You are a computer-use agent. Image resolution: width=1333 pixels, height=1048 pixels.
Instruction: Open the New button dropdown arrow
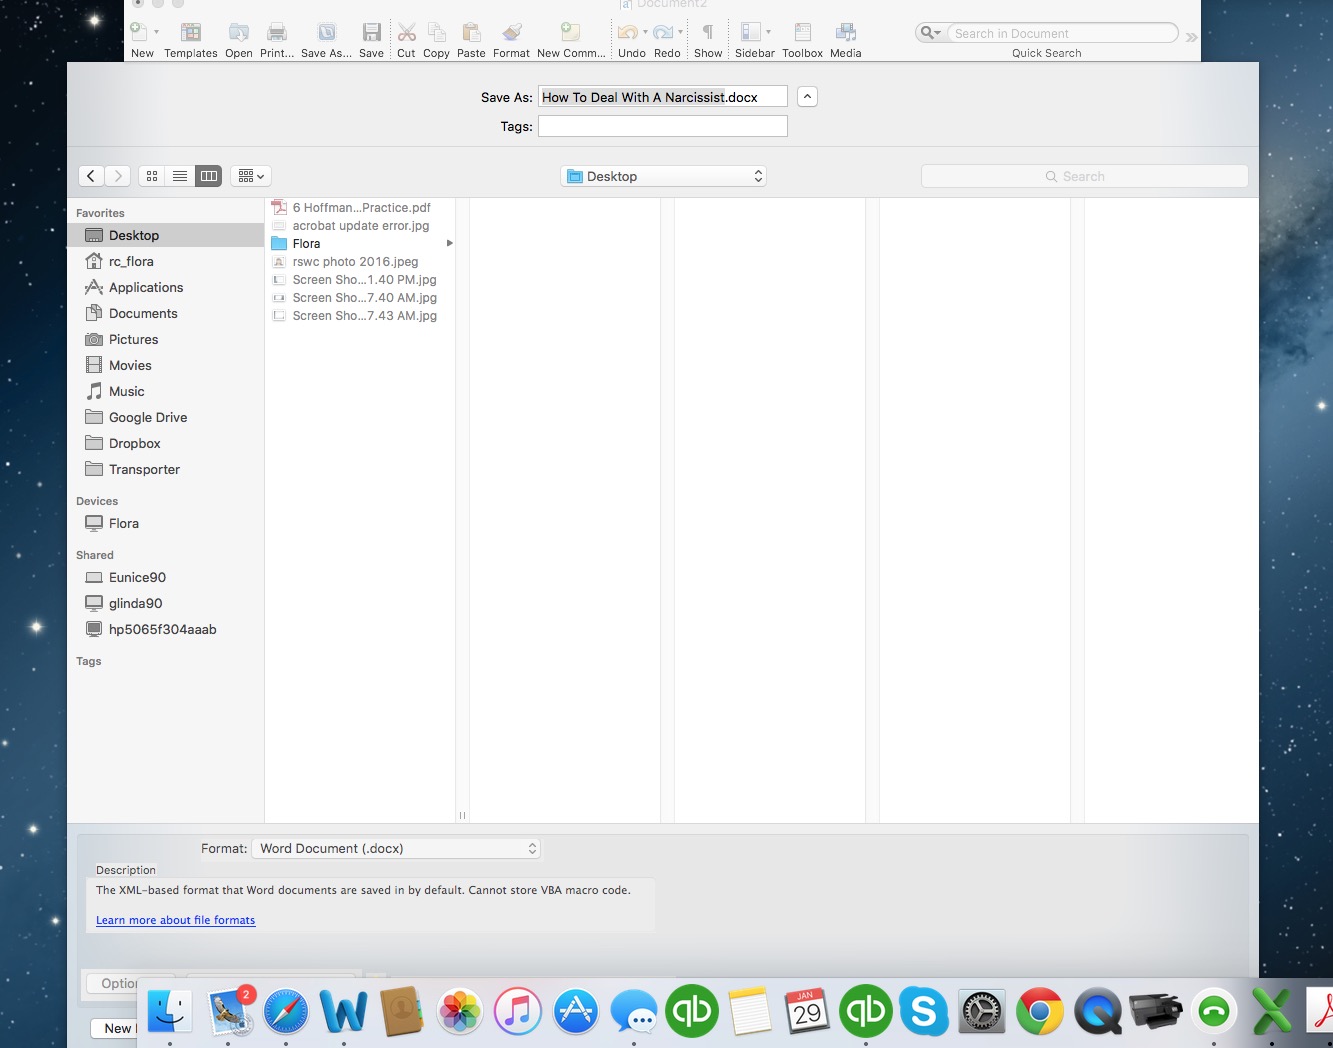pos(156,32)
